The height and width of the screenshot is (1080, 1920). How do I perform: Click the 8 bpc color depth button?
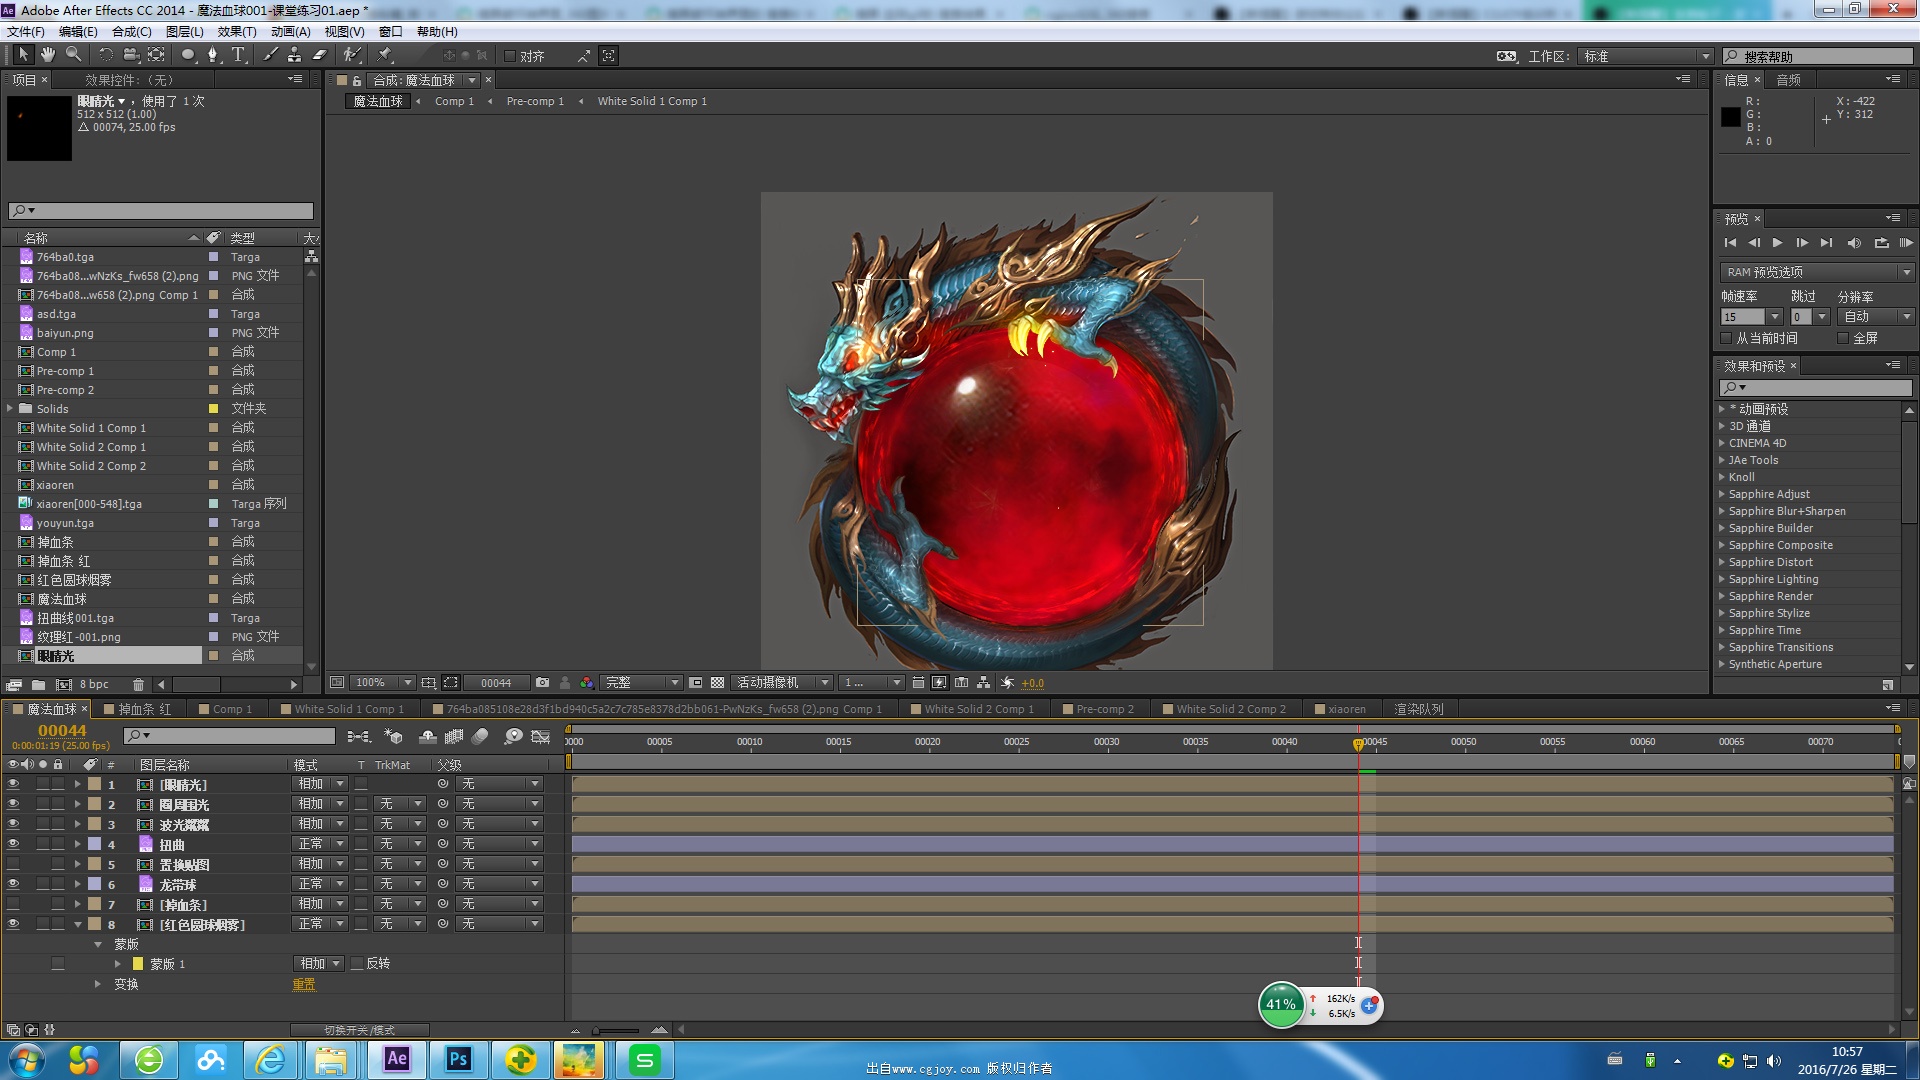pyautogui.click(x=94, y=685)
